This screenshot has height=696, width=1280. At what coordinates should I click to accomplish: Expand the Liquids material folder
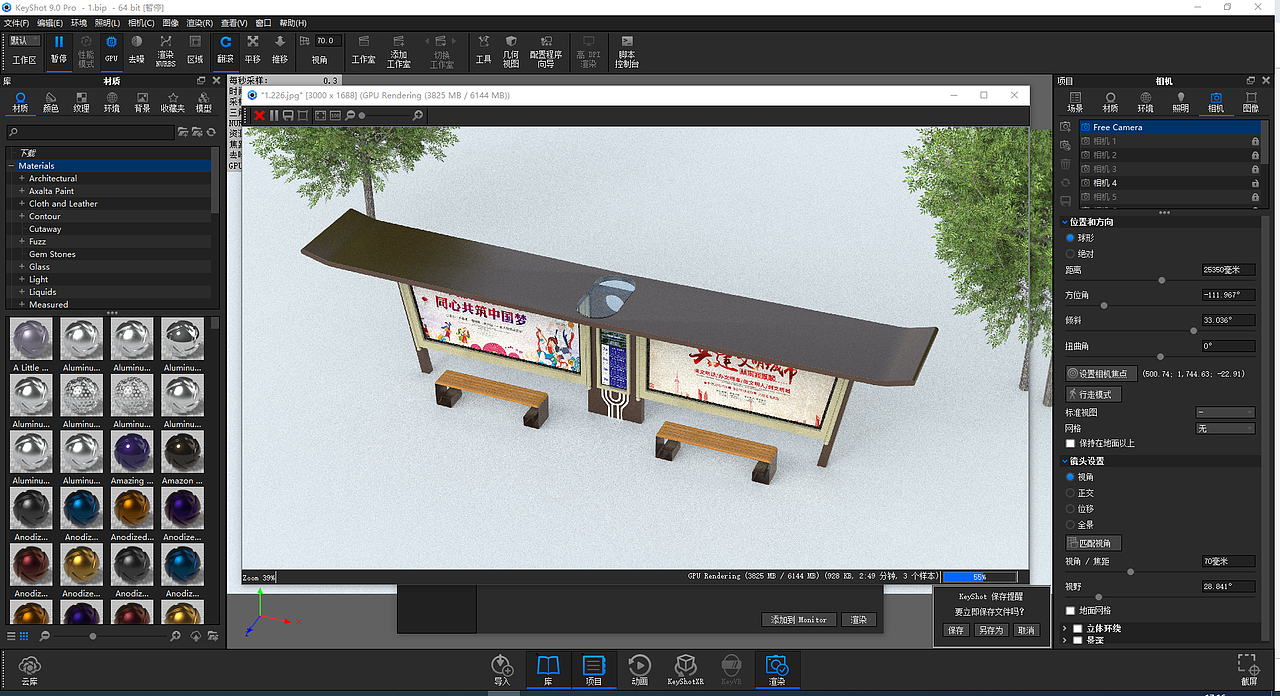22,292
